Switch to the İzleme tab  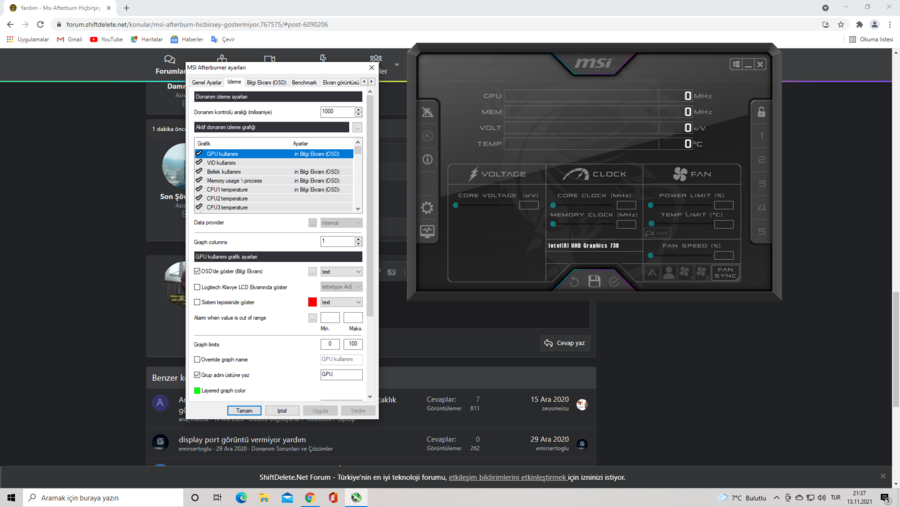click(x=234, y=82)
